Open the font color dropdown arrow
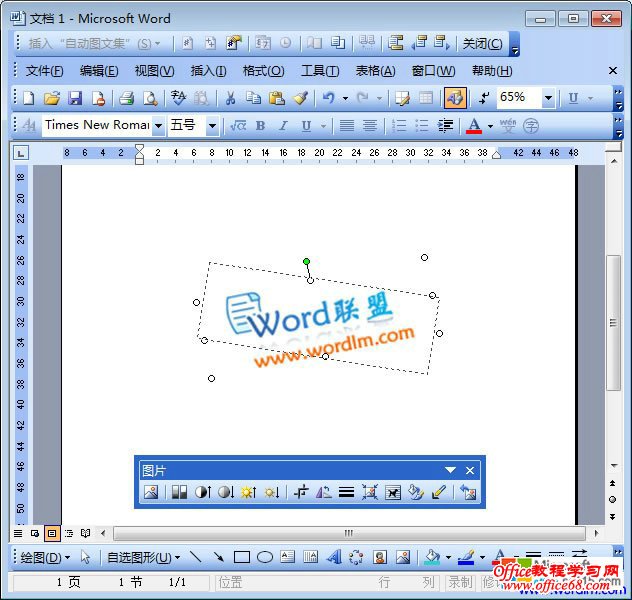Image resolution: width=632 pixels, height=600 pixels. 491,126
